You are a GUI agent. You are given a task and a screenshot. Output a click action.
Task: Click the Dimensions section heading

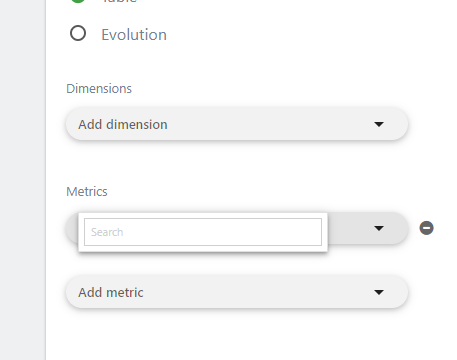click(x=99, y=89)
